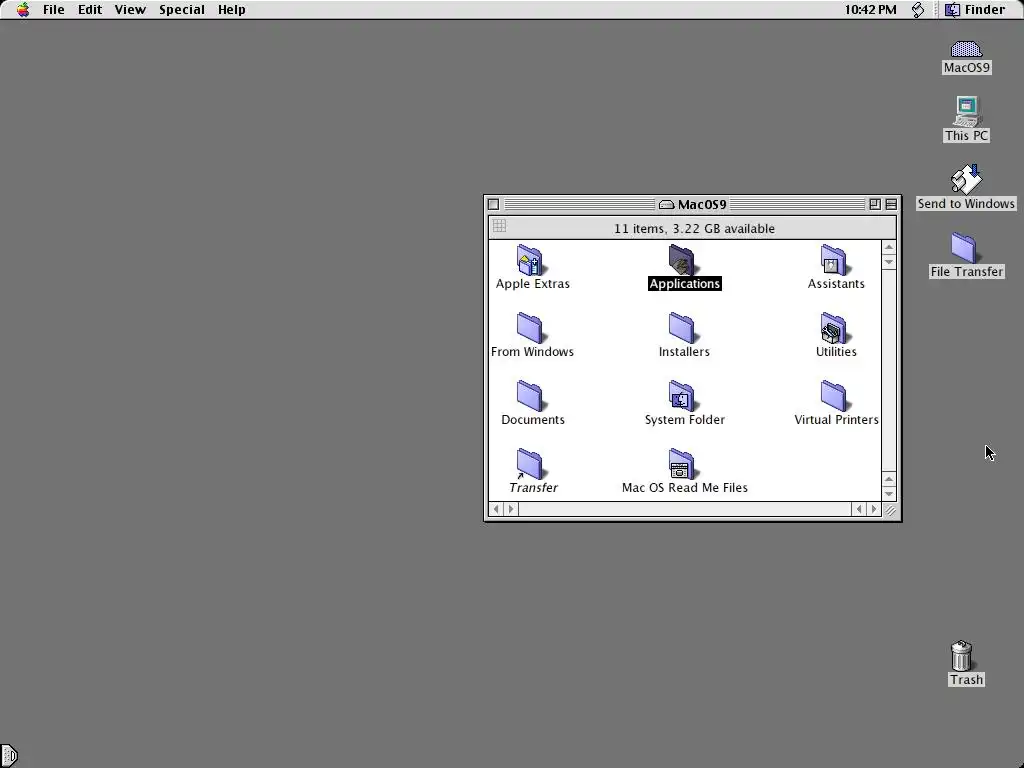
Task: Click the left-end horizontal scroll right arrow
Action: [511, 509]
